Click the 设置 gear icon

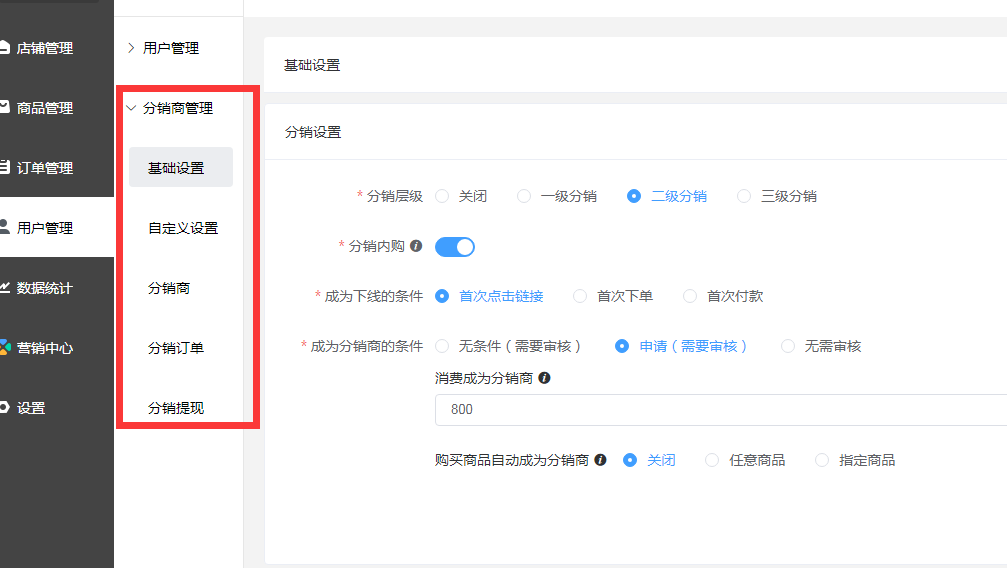(x=4, y=407)
